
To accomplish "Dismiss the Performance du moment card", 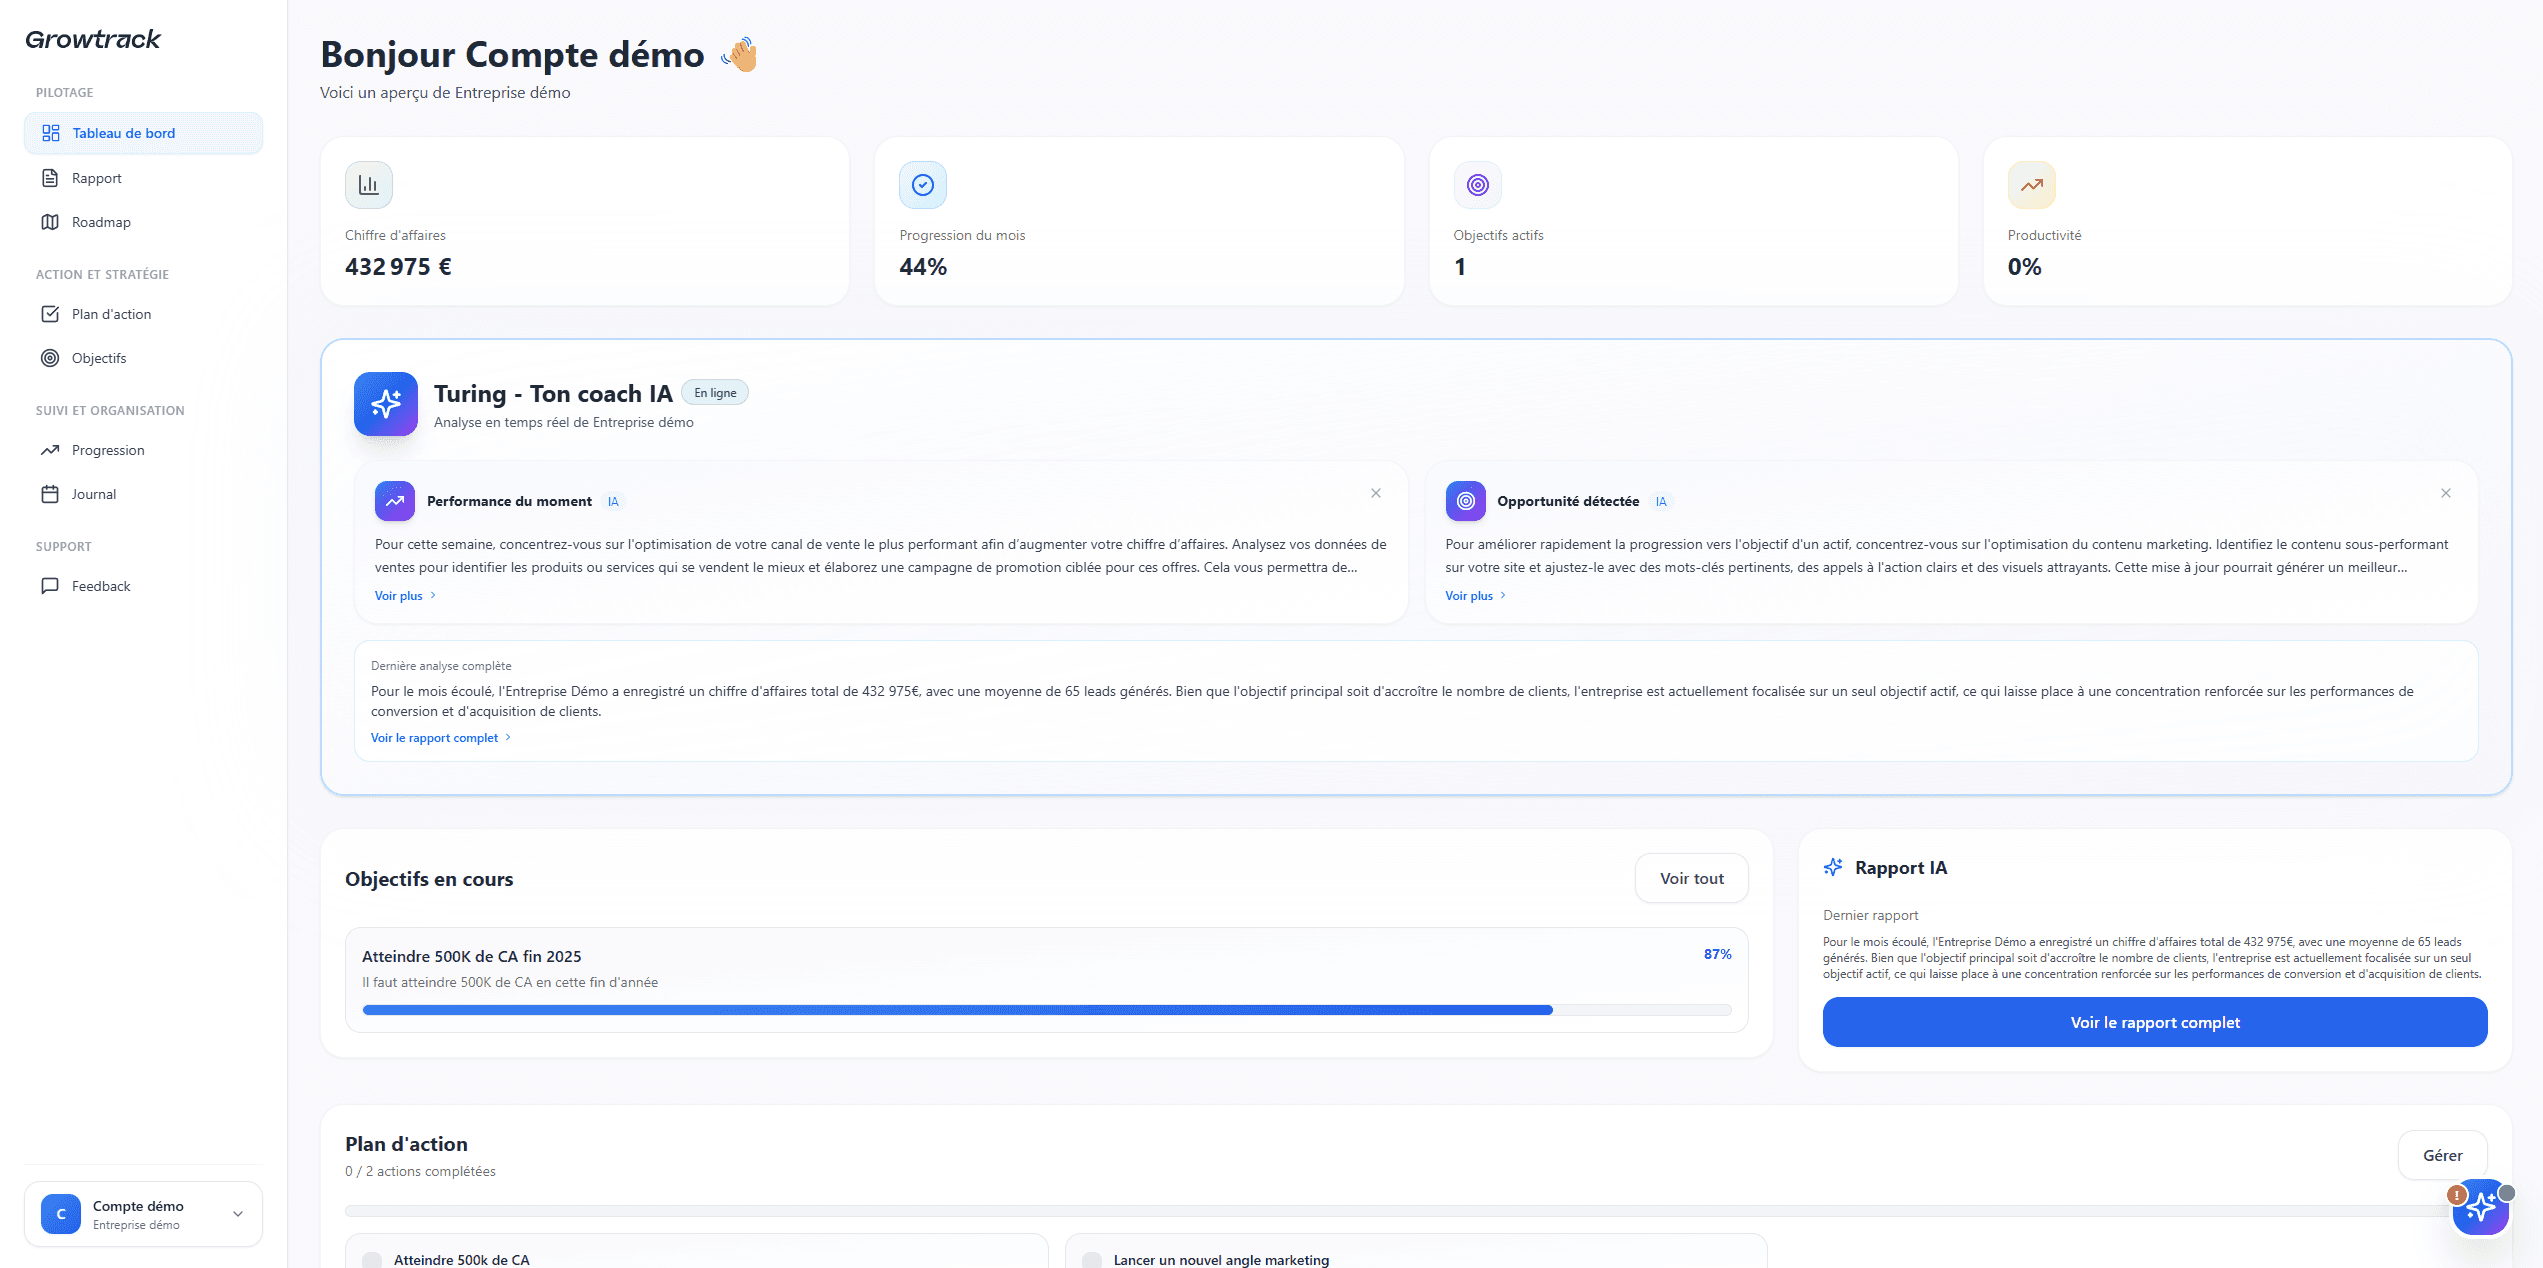I will coord(1376,493).
